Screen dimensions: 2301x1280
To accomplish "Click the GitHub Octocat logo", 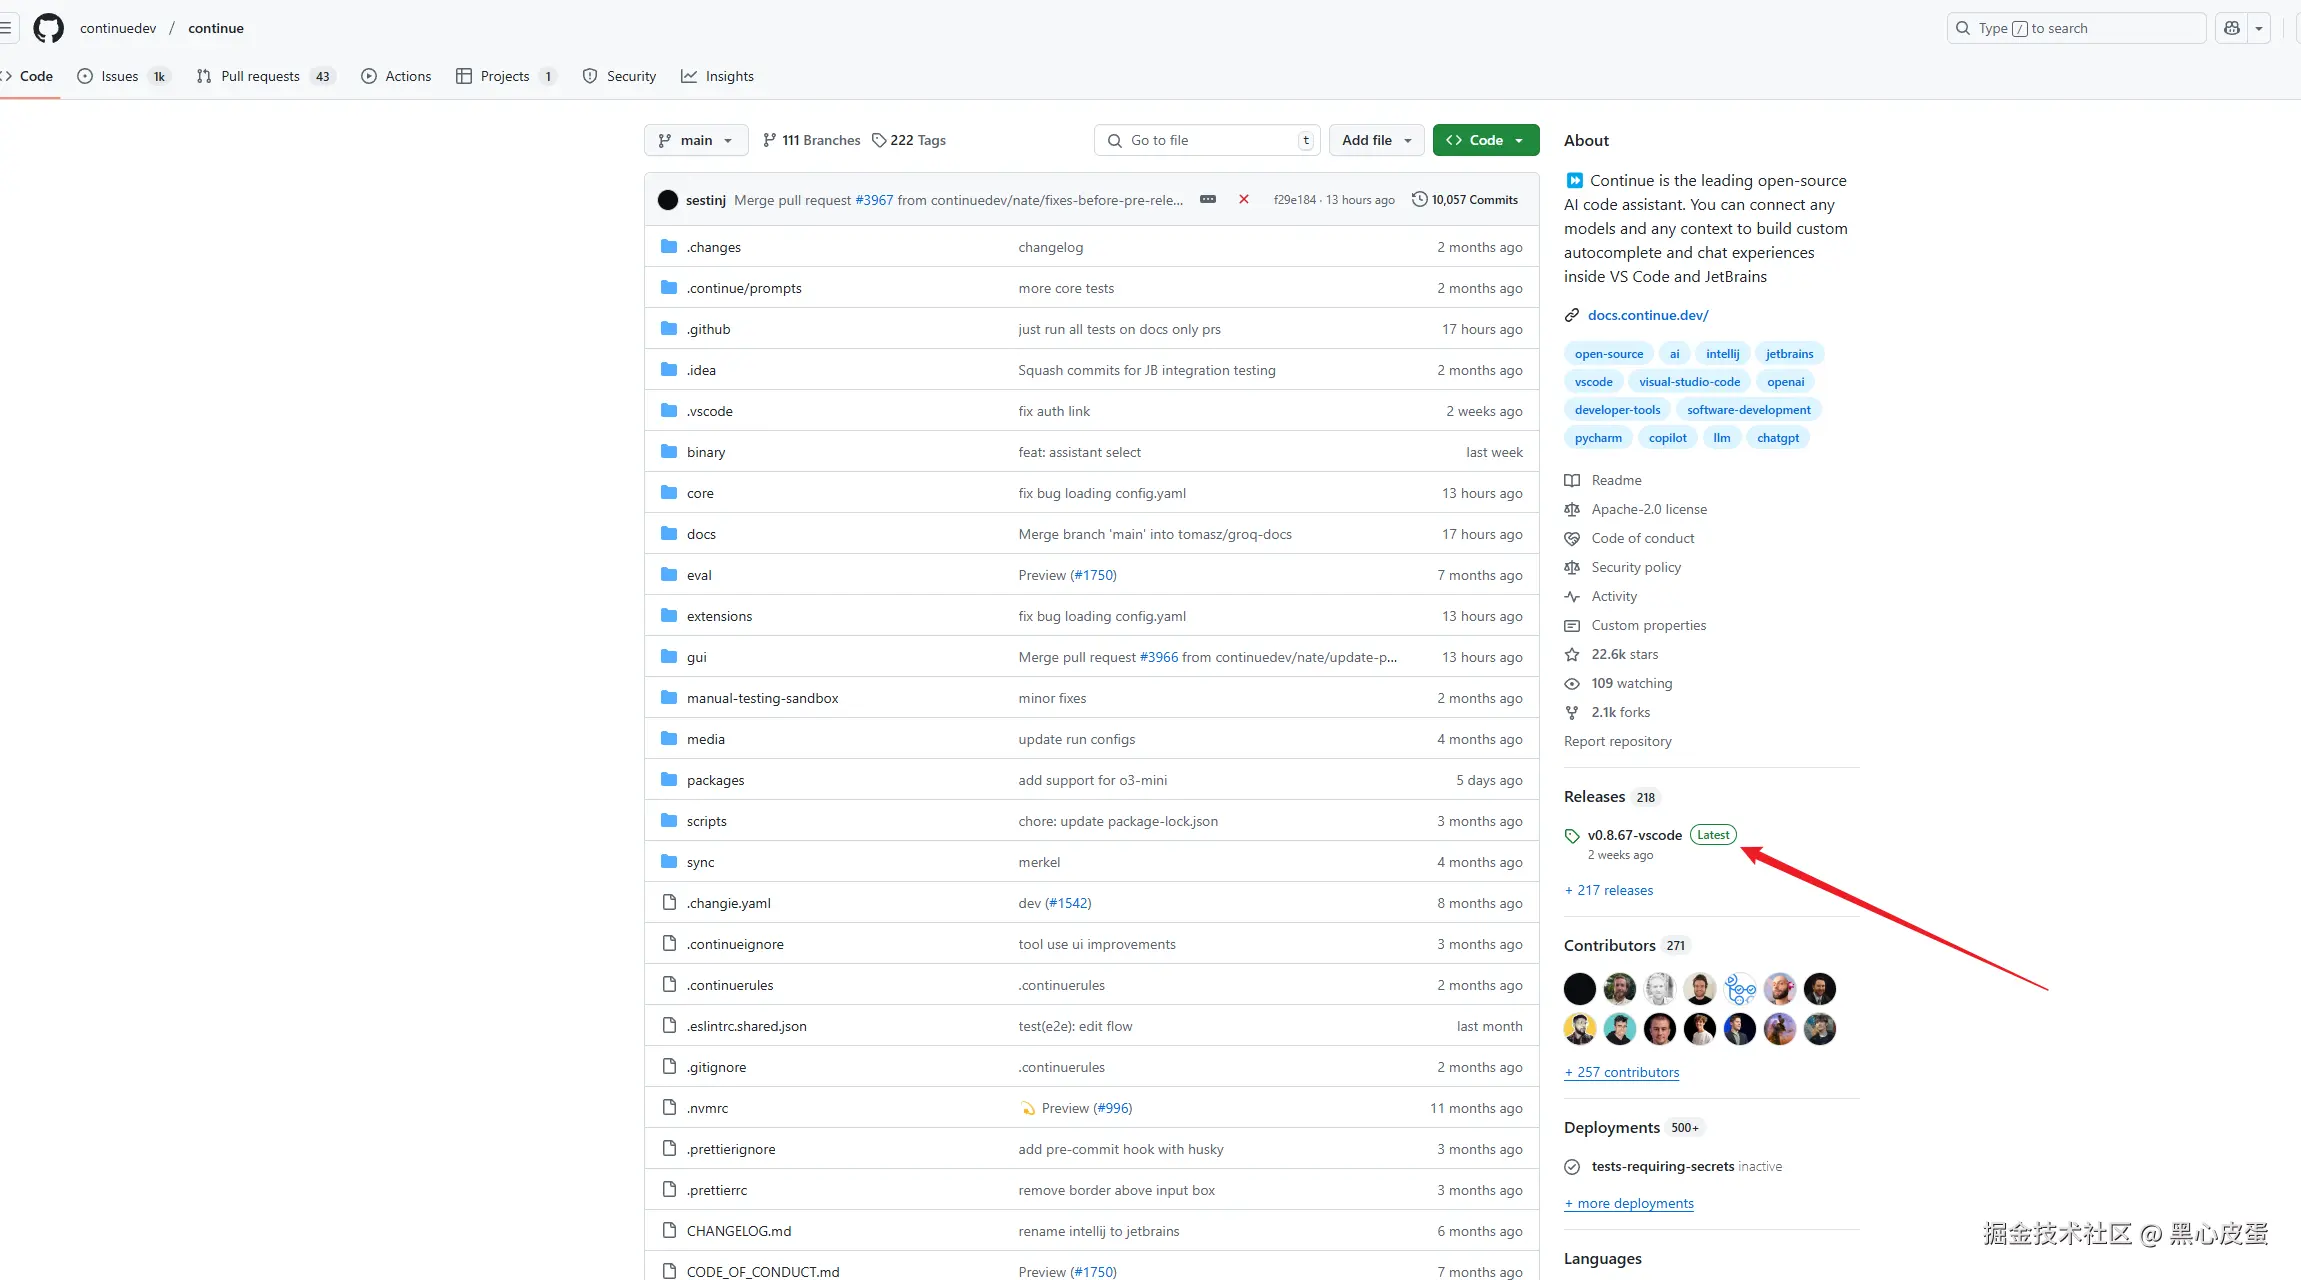I will (48, 28).
